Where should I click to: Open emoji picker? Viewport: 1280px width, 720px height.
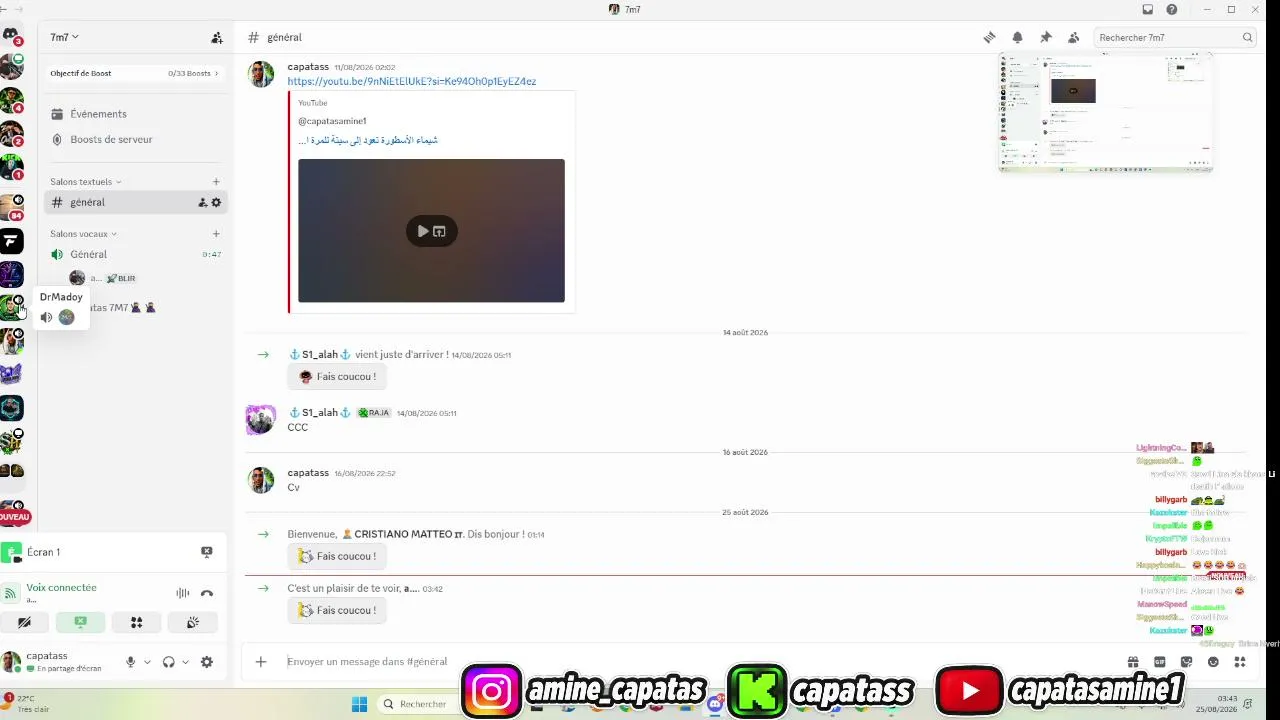click(x=1214, y=661)
